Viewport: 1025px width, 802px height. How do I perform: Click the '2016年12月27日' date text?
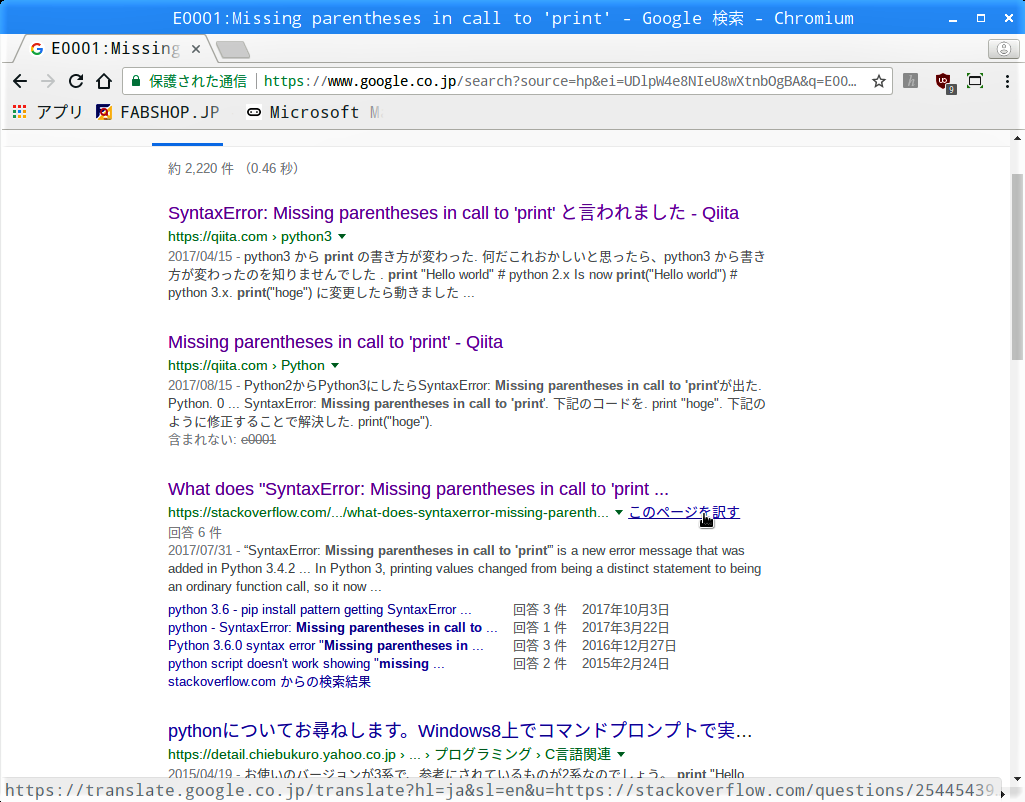coord(629,646)
